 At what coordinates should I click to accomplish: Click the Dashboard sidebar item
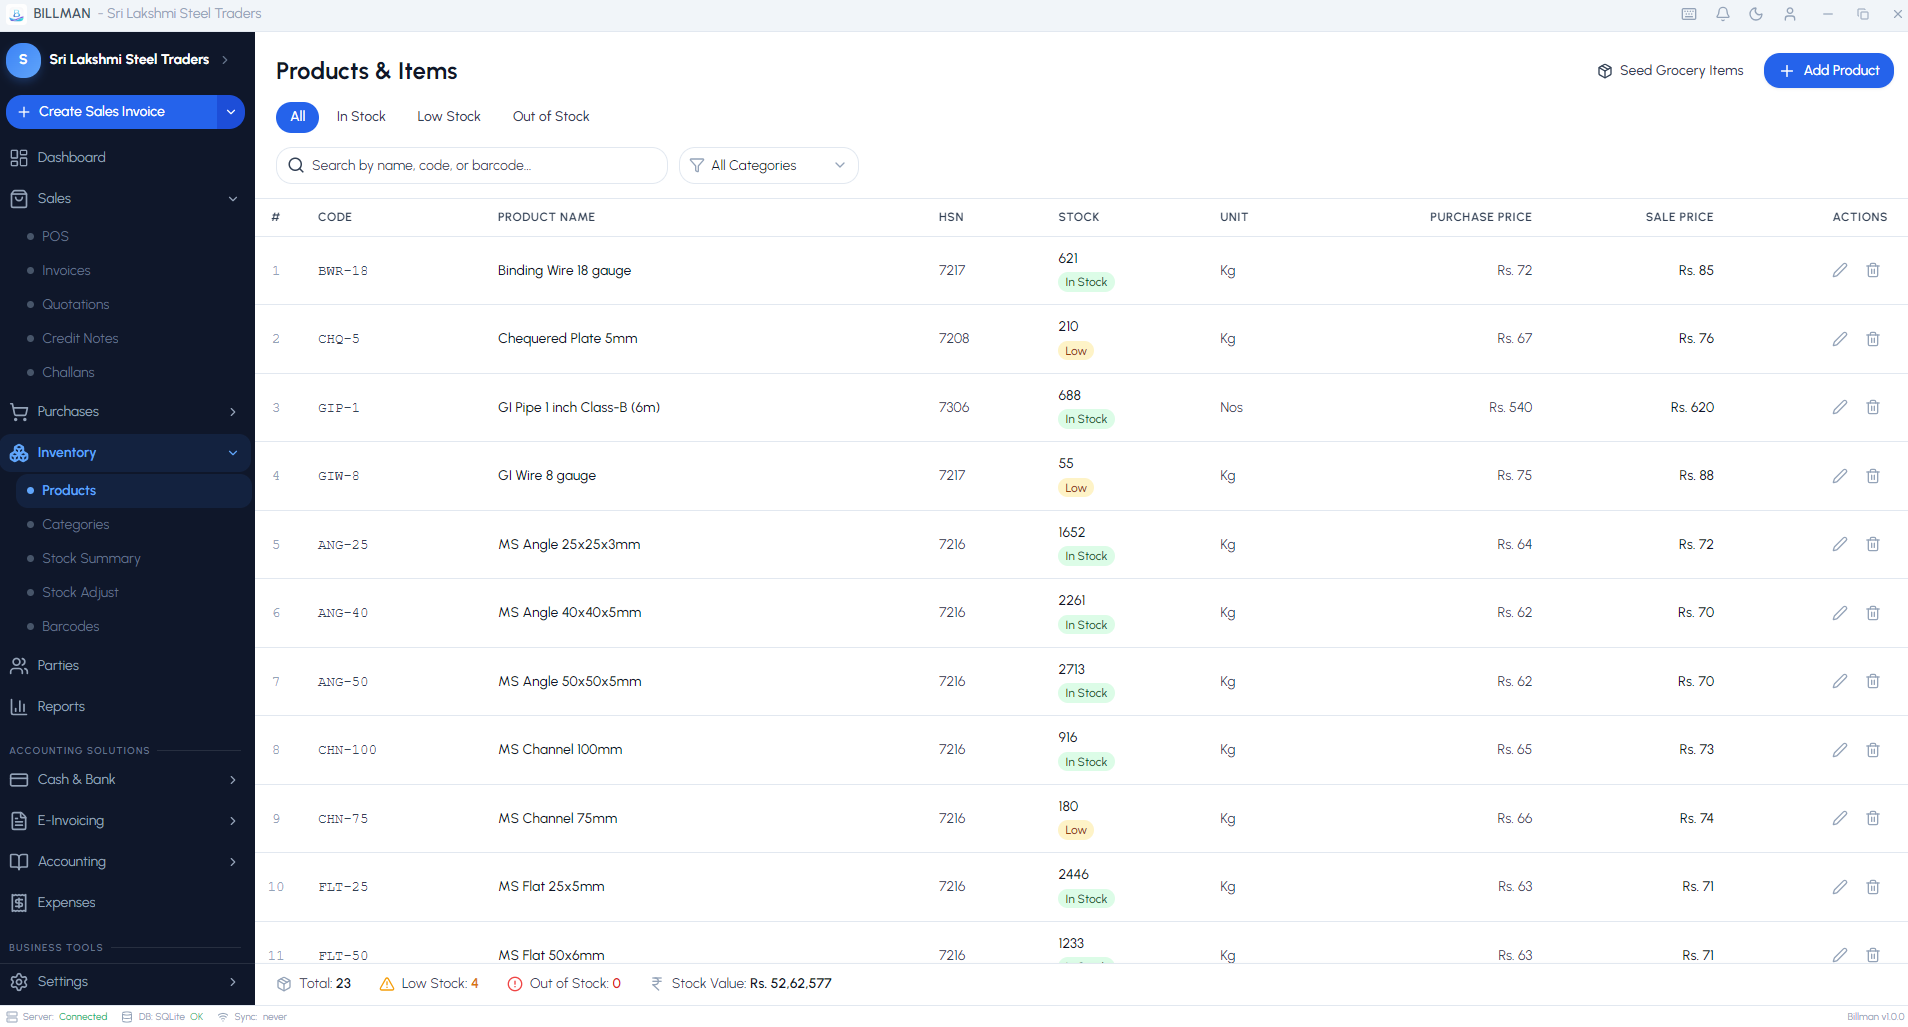click(x=127, y=157)
